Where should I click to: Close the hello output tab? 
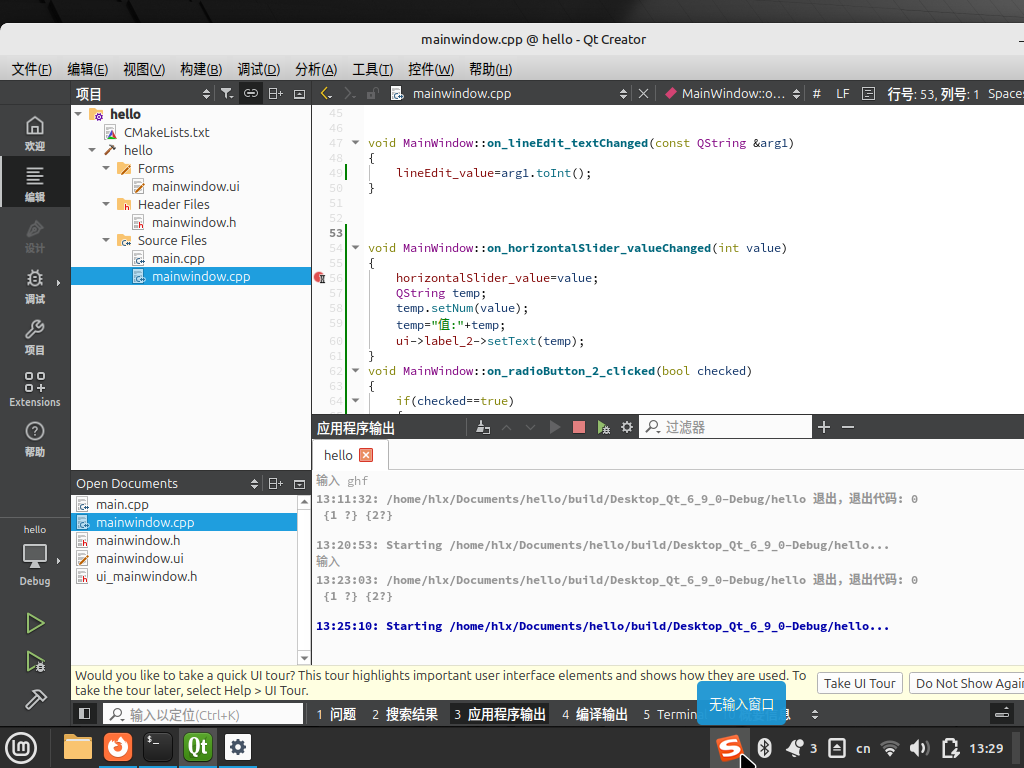[366, 455]
